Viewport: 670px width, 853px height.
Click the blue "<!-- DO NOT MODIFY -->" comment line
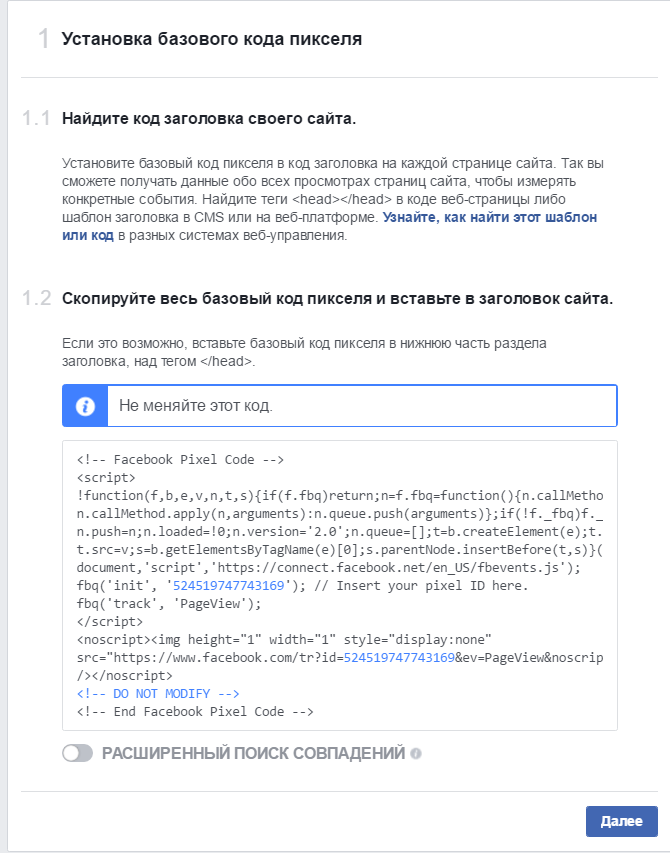(x=158, y=694)
